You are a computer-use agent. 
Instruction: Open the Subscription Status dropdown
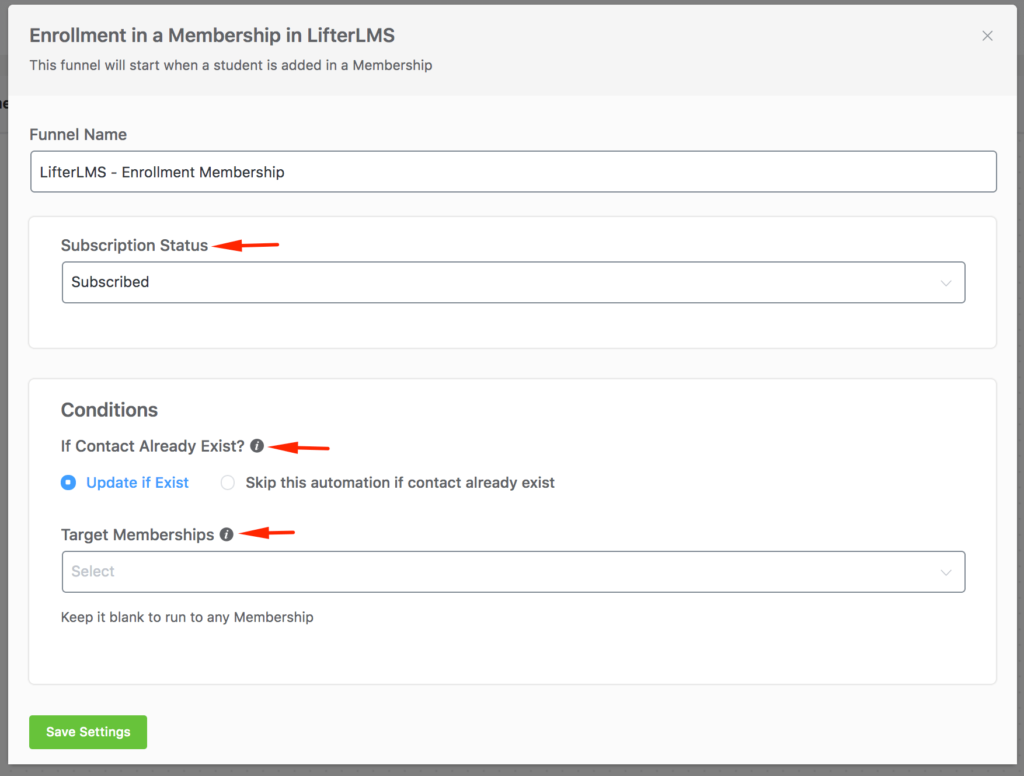pyautogui.click(x=513, y=282)
